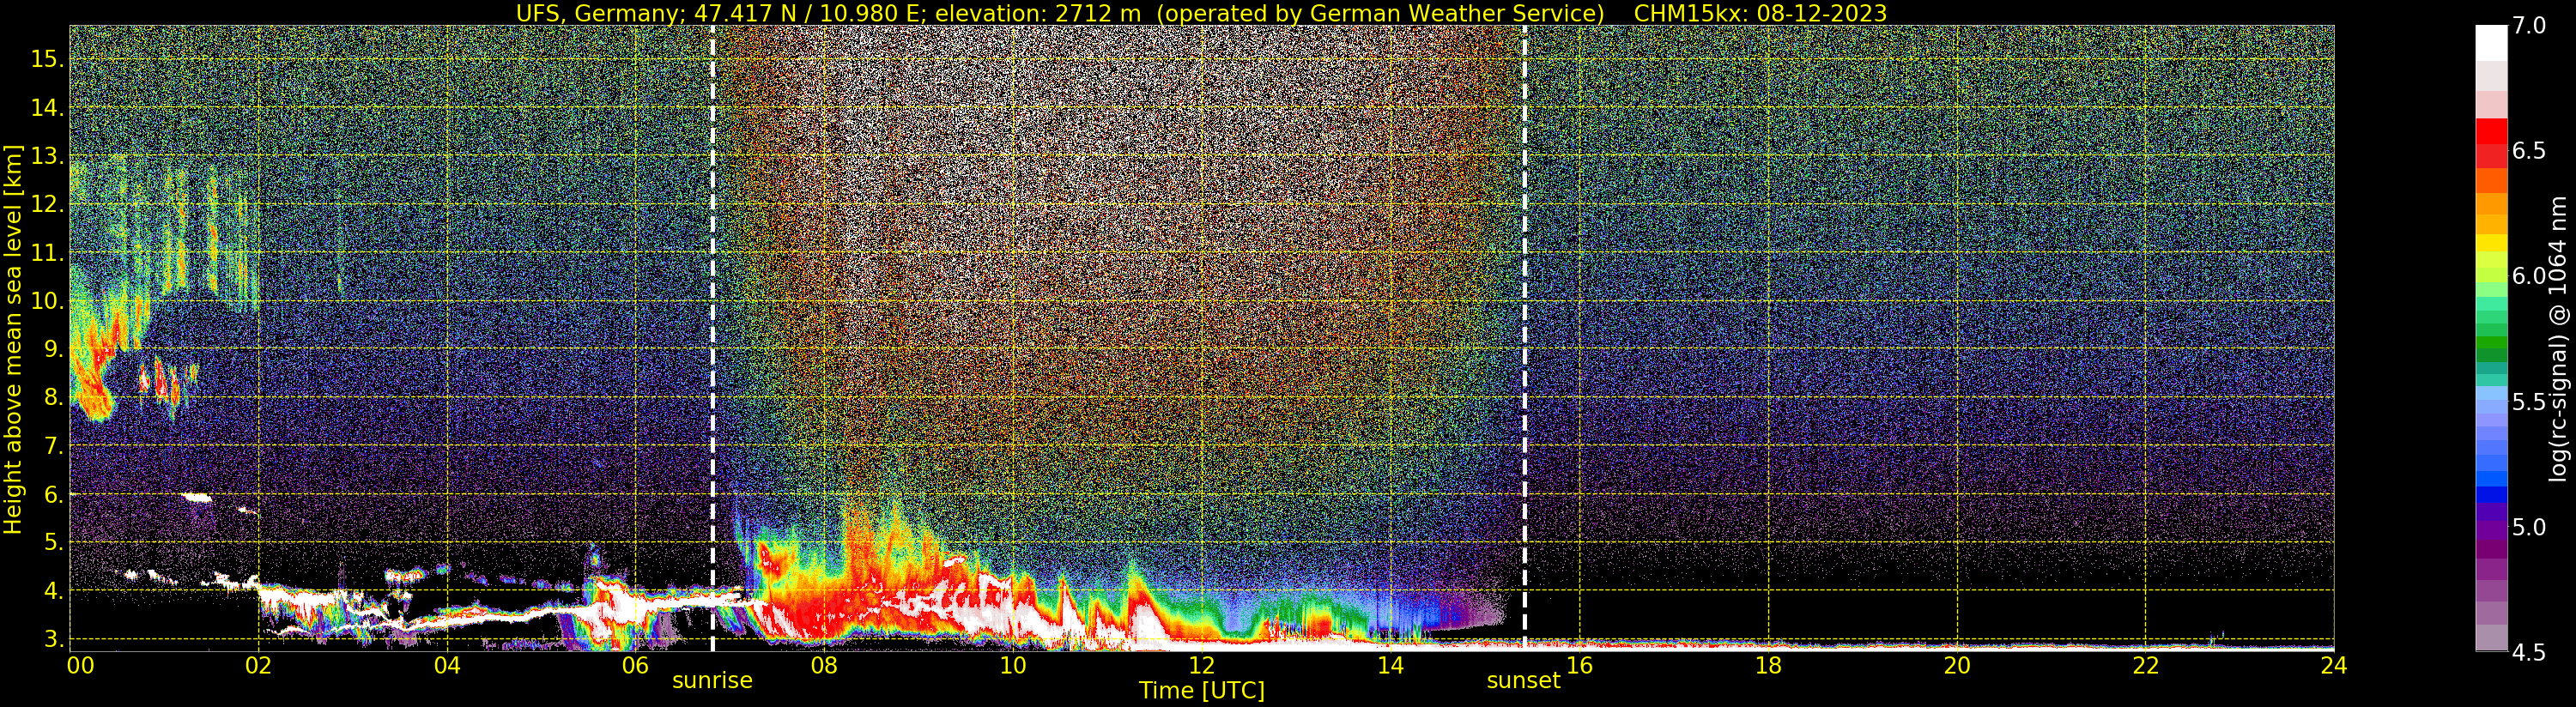Screen dimensions: 2576x707
Task: Click the white dashed sunset marker line
Action: point(1524,338)
